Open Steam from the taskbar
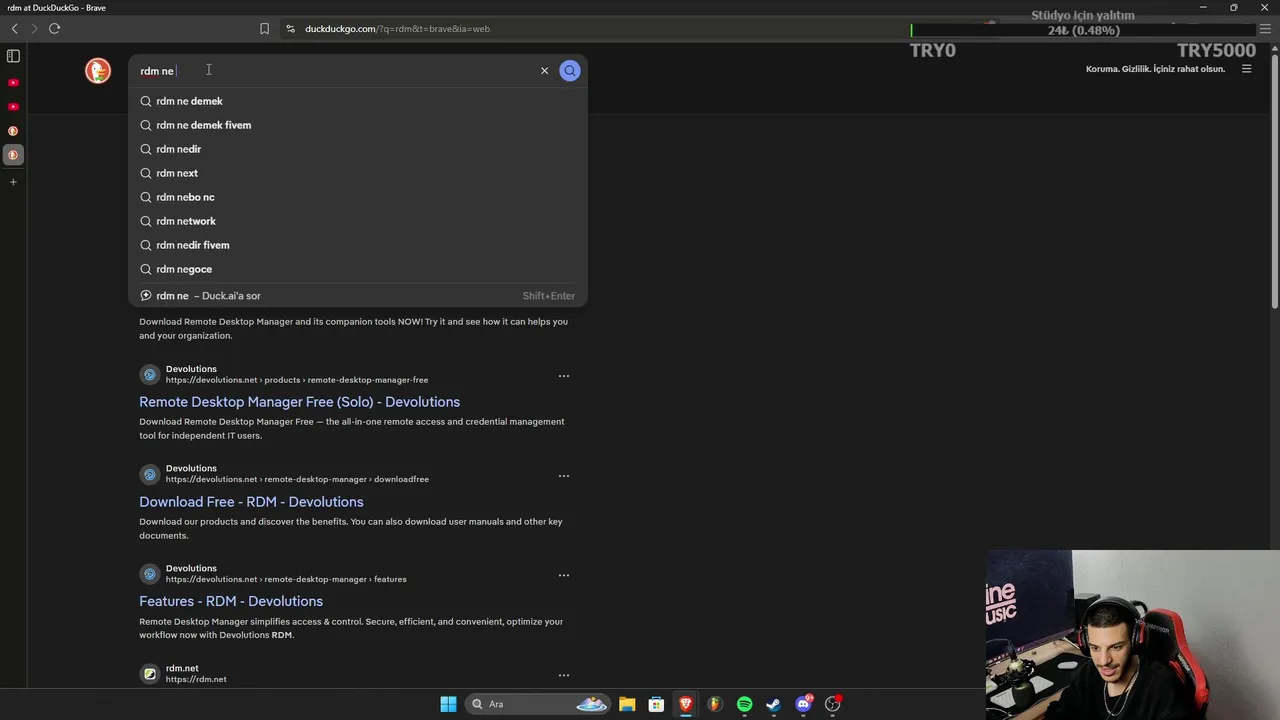Viewport: 1280px width, 720px height. [773, 704]
